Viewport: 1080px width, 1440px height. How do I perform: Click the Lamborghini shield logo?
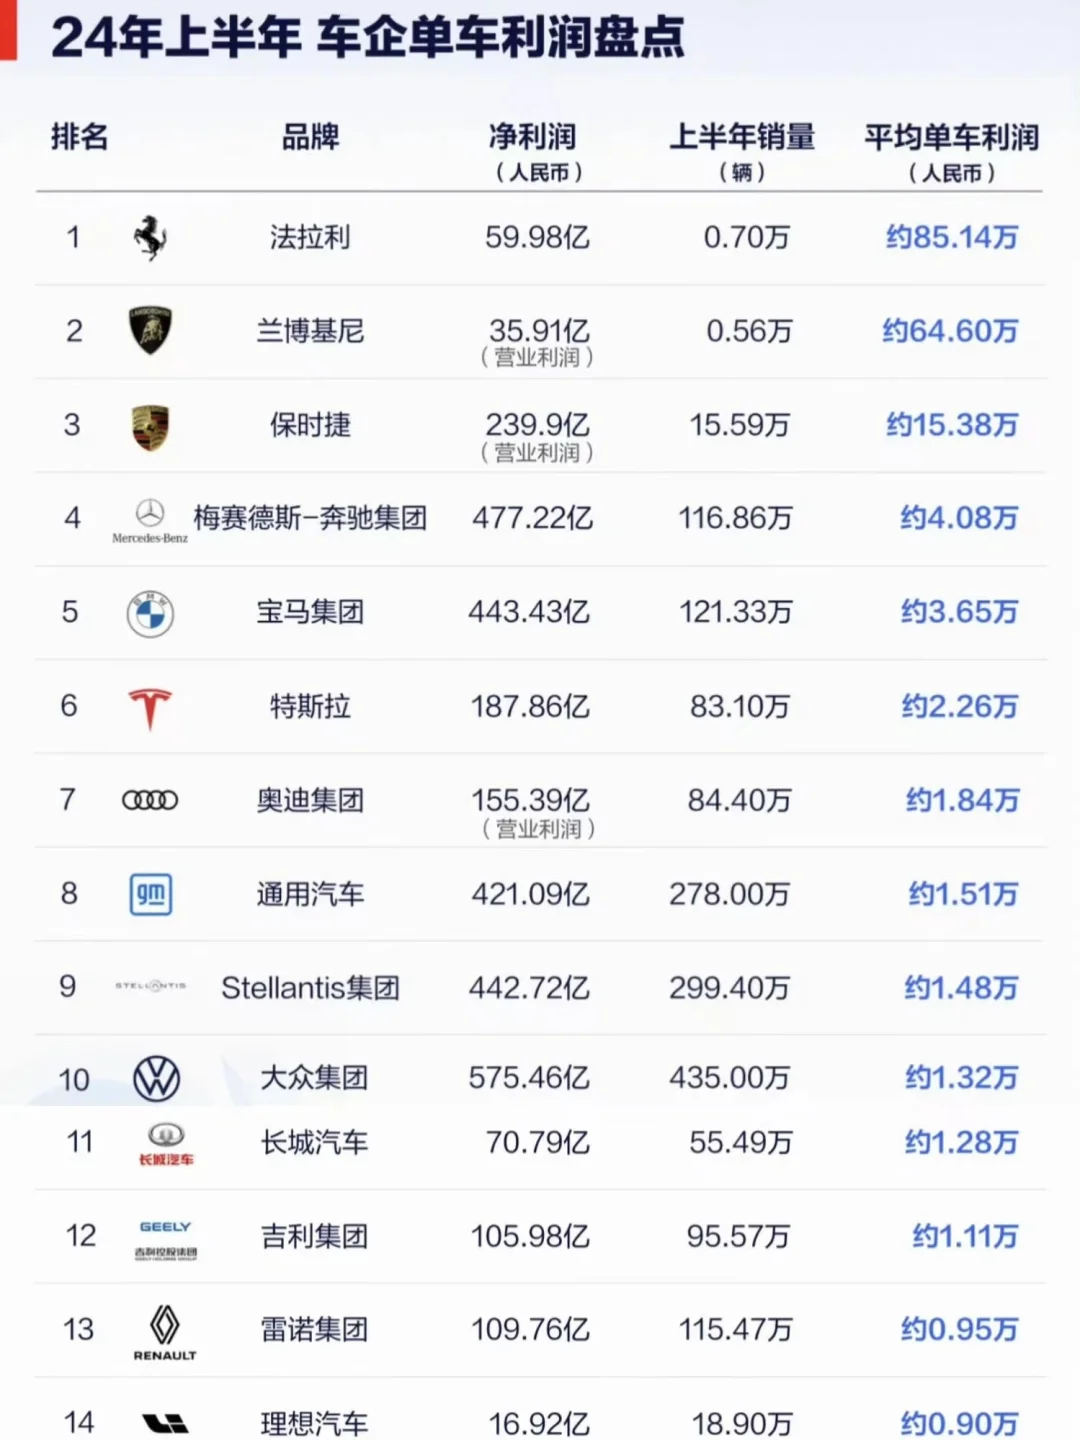coord(150,330)
